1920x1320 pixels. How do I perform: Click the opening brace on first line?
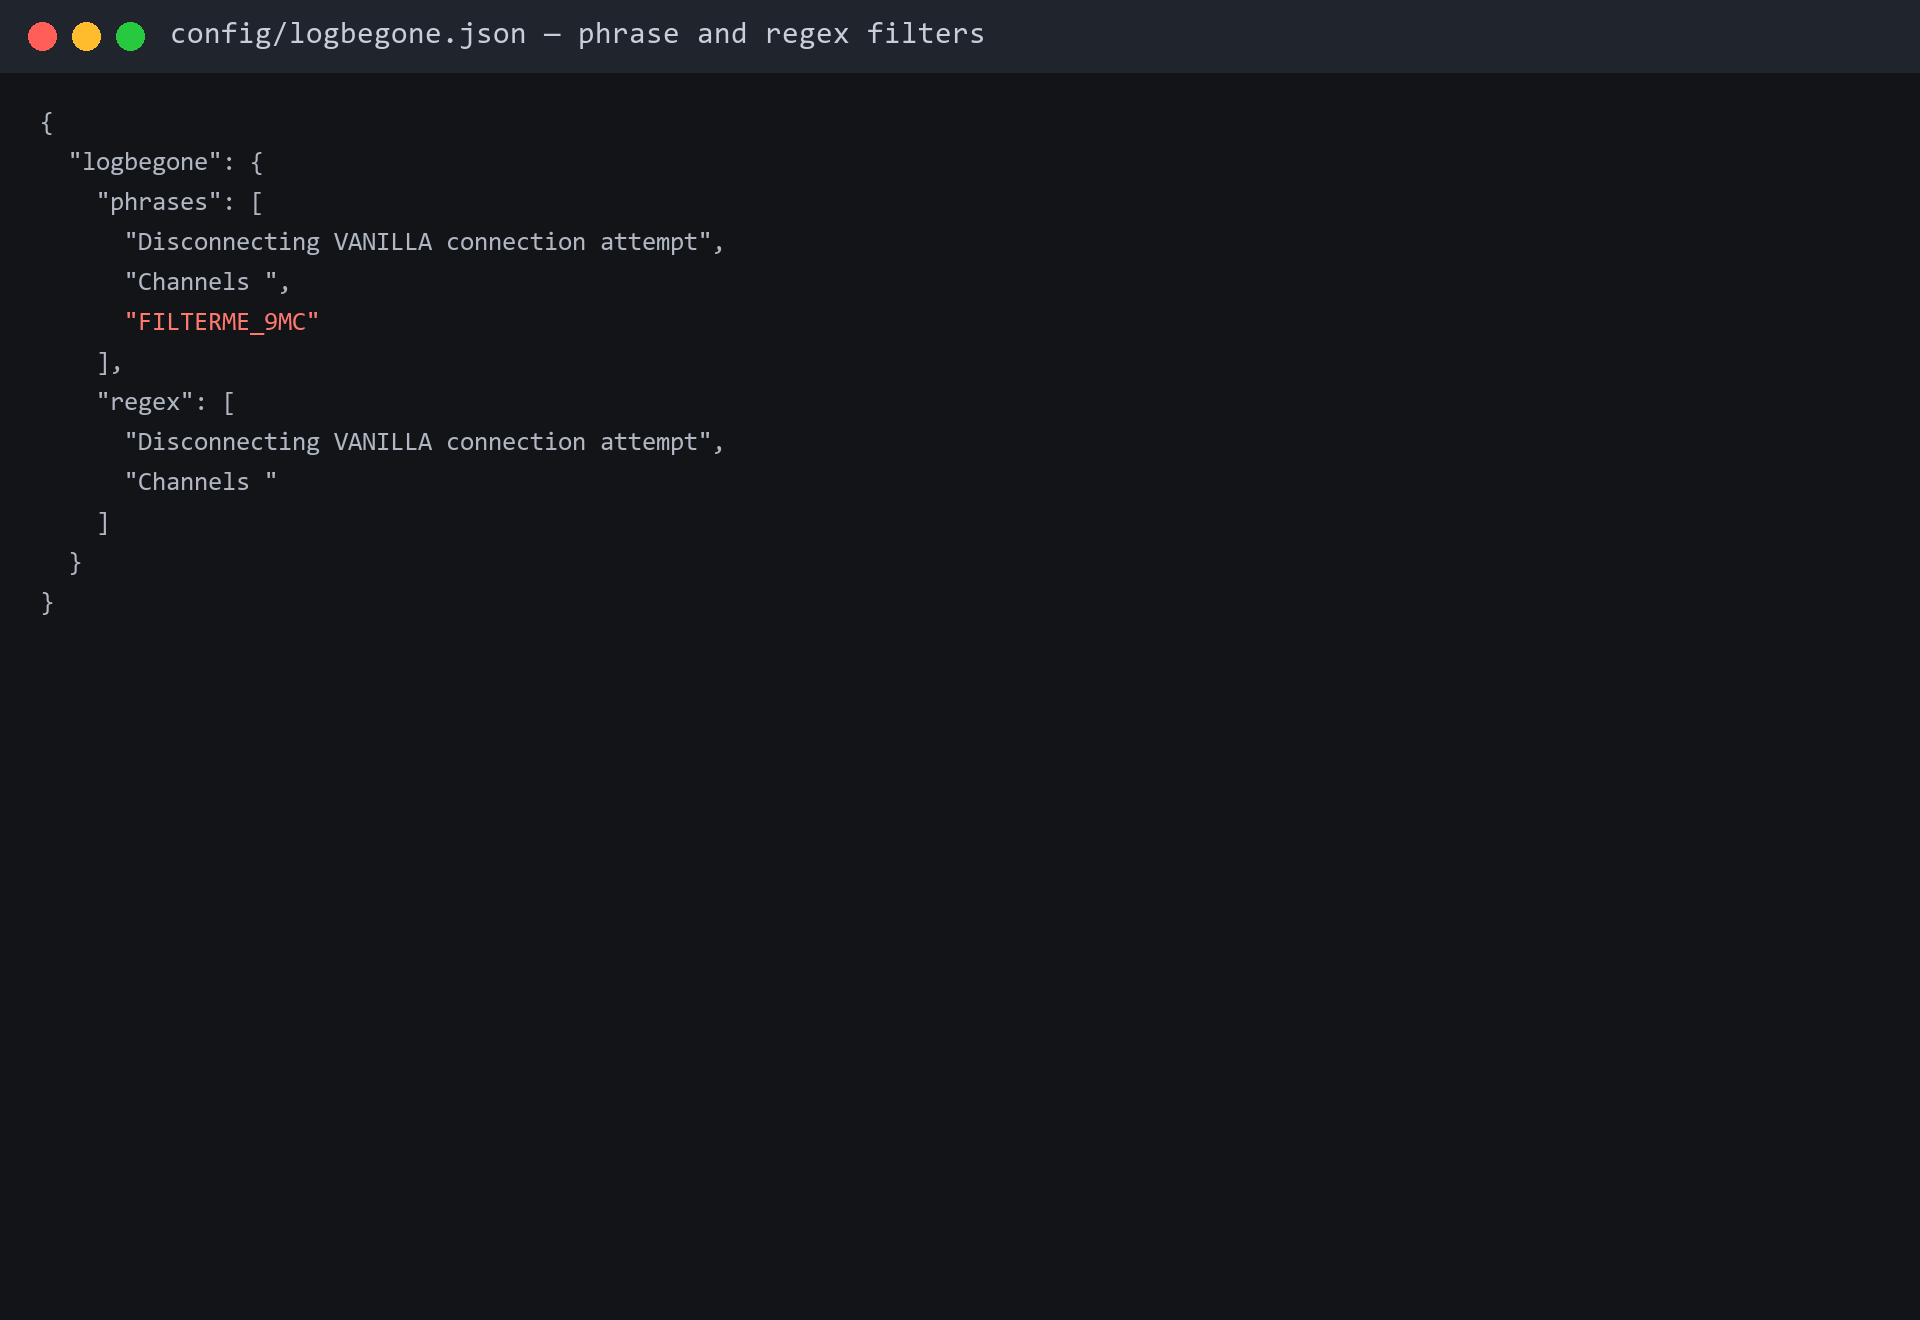click(x=47, y=122)
